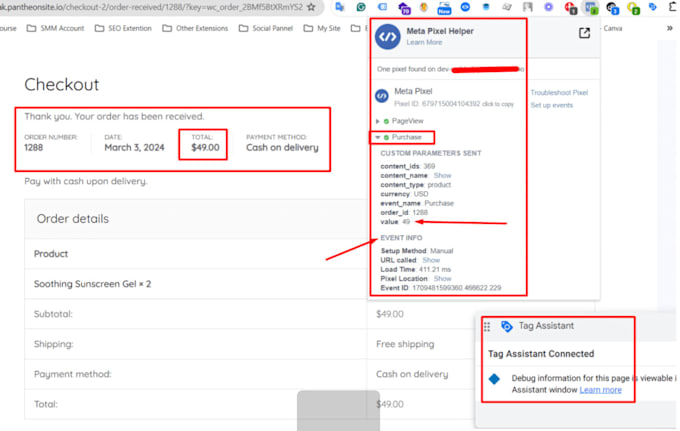Screen dimensions: 680x431
Task: Show the Pixel Location value
Action: pos(442,279)
